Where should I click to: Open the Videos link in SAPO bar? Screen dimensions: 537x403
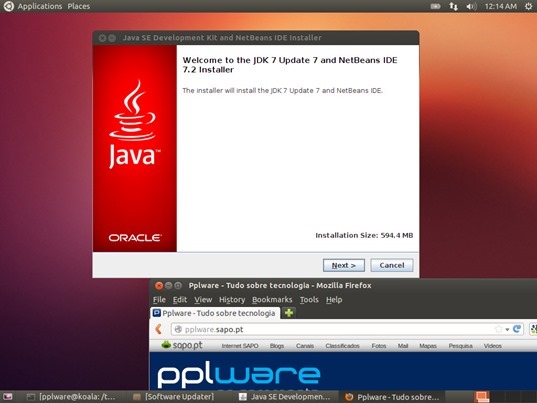[x=492, y=346]
